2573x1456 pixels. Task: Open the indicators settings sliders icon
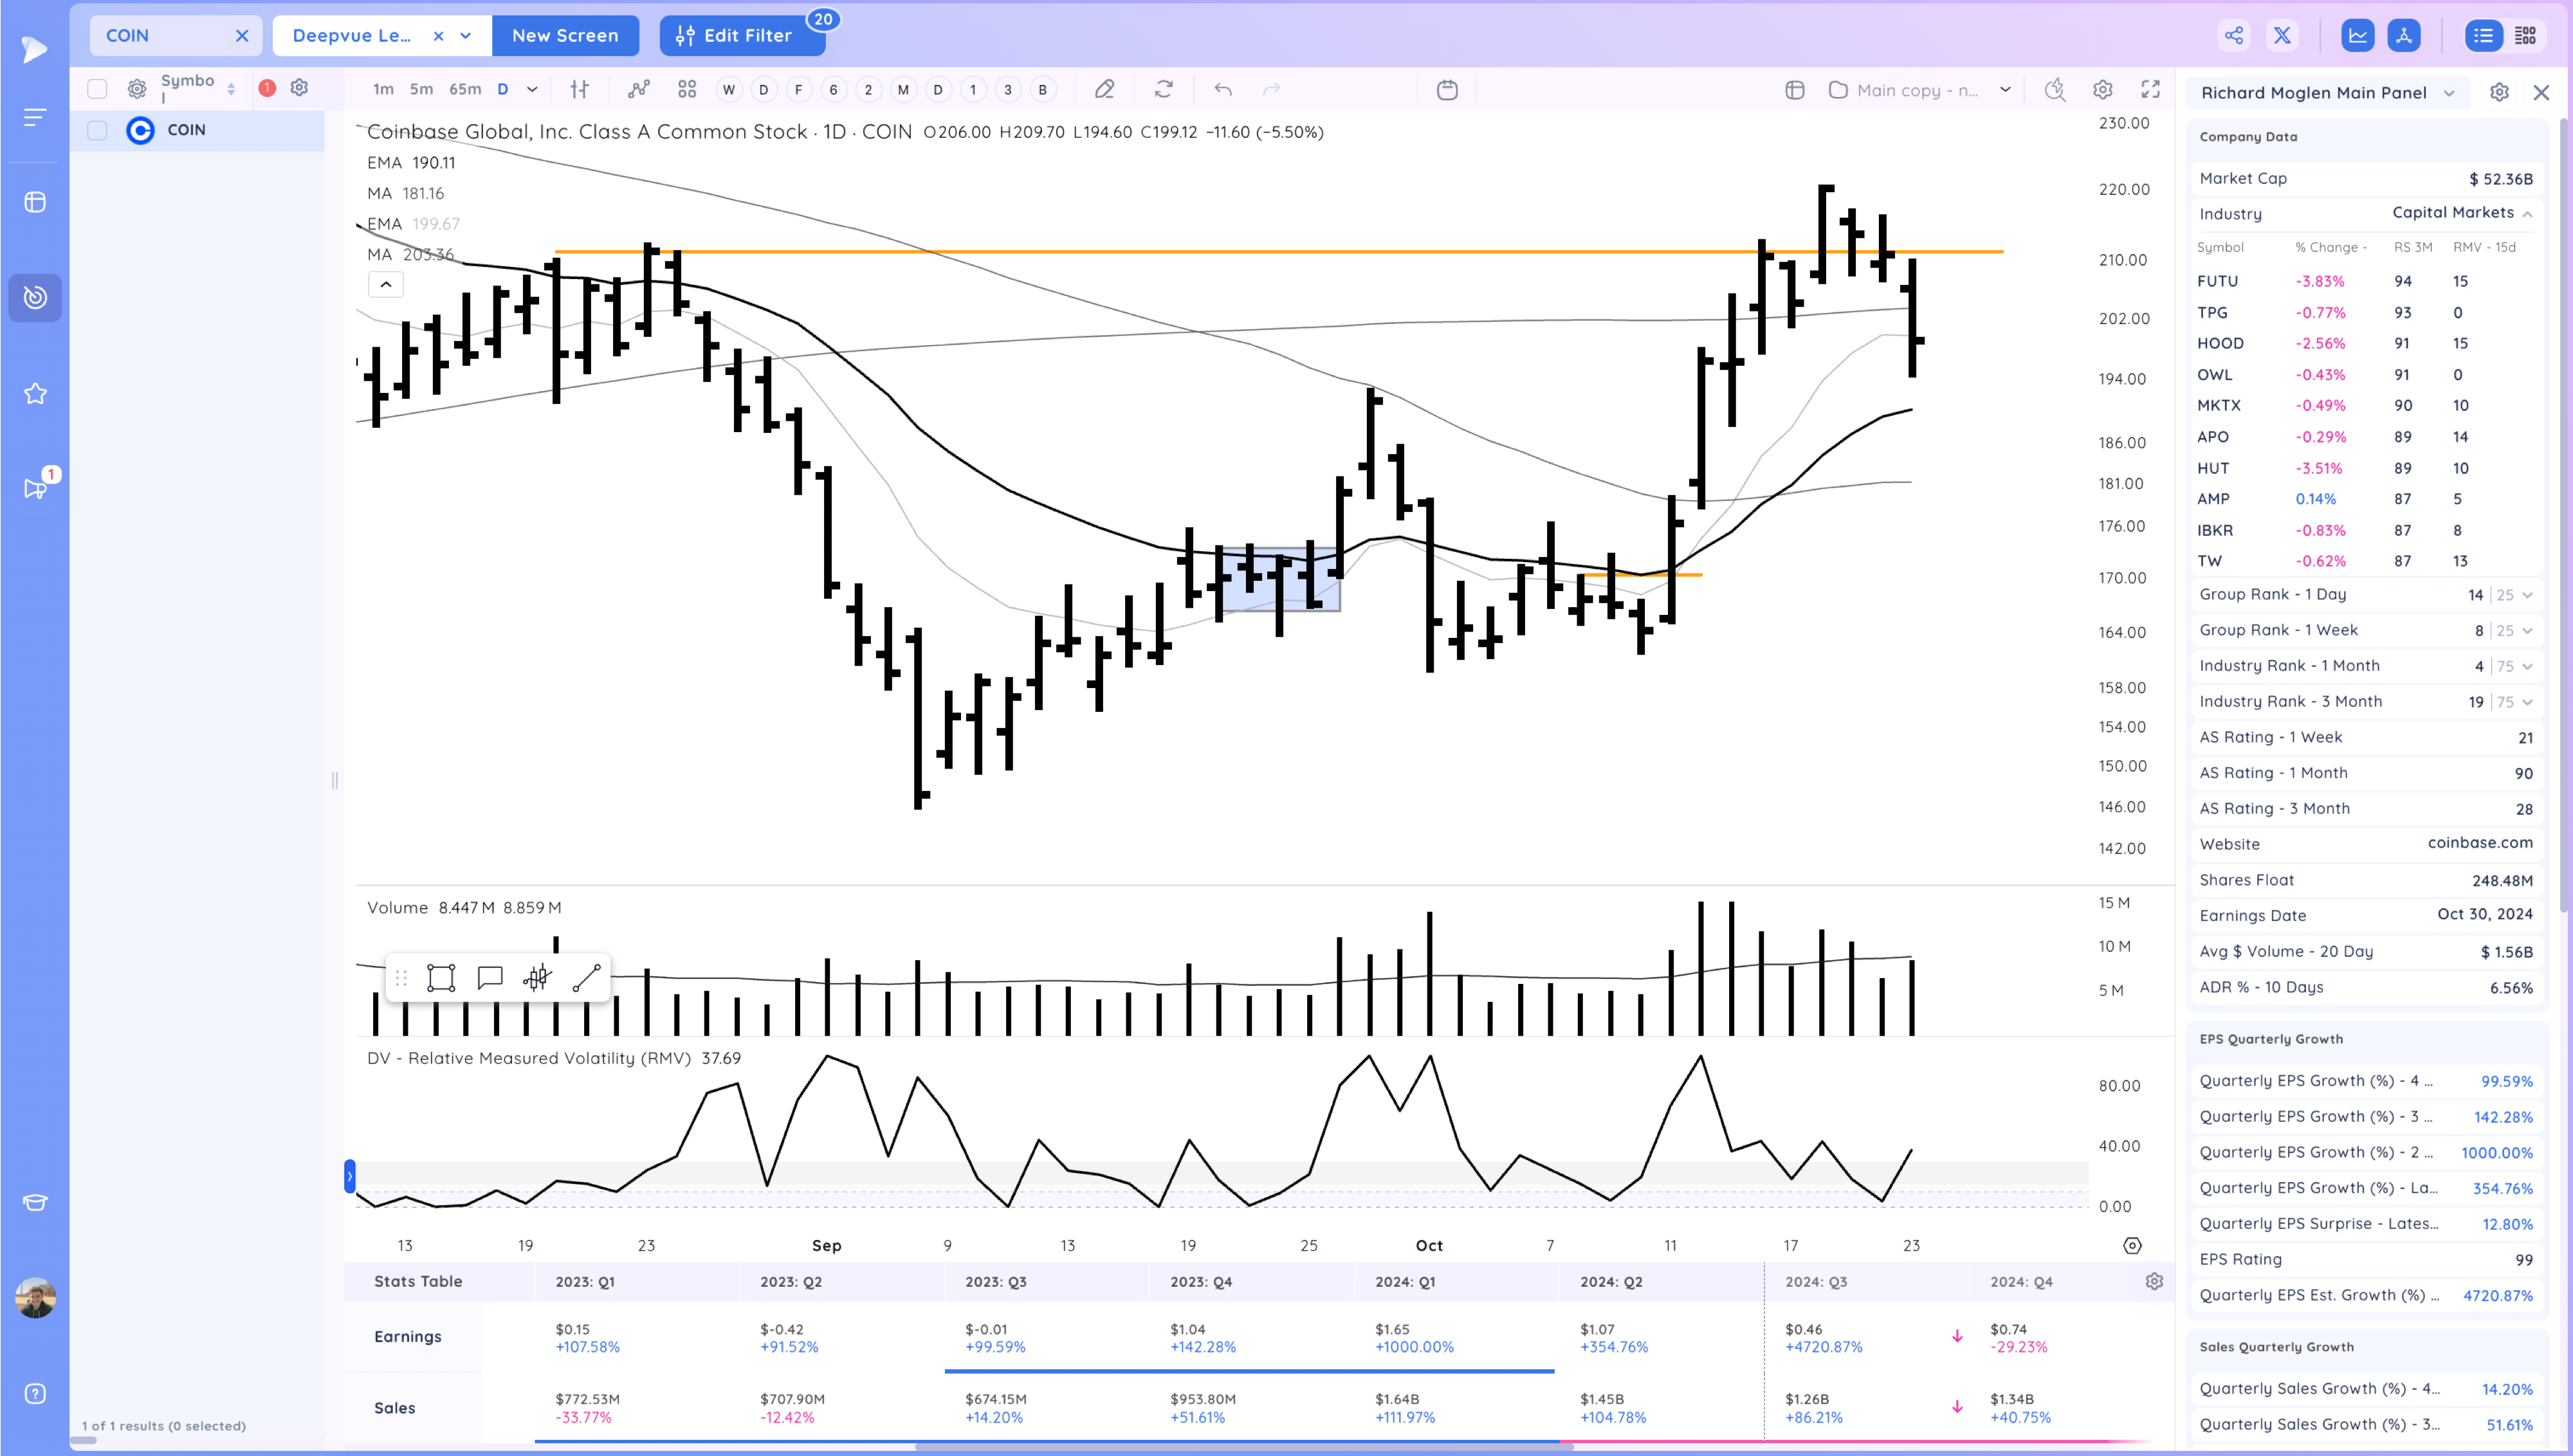coord(578,89)
